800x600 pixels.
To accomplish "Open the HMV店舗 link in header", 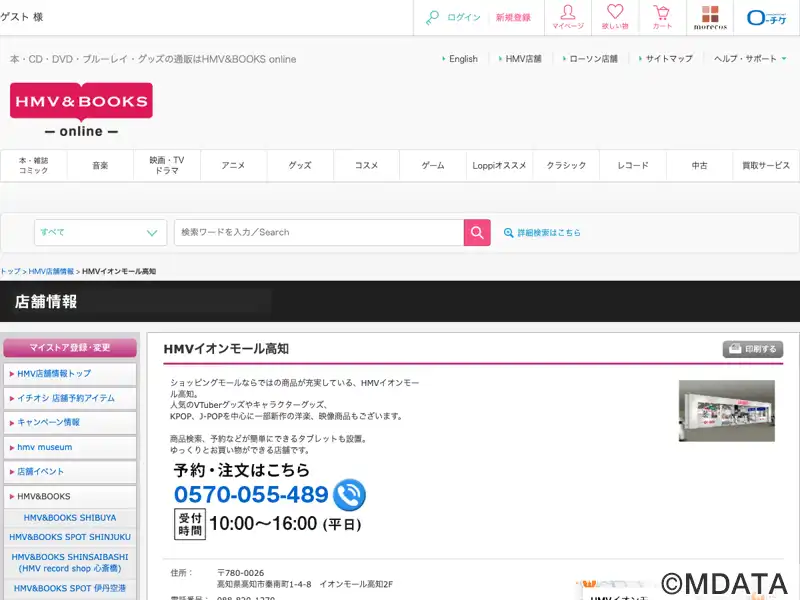I will (x=523, y=59).
